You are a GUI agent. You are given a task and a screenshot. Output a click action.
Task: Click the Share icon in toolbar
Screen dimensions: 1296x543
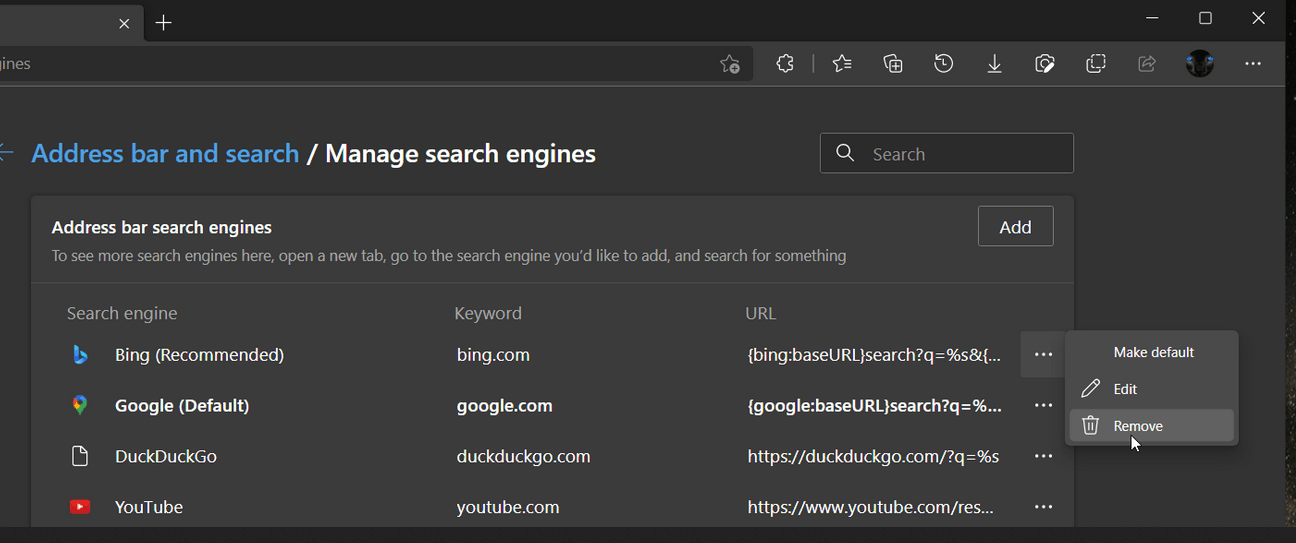point(1147,64)
